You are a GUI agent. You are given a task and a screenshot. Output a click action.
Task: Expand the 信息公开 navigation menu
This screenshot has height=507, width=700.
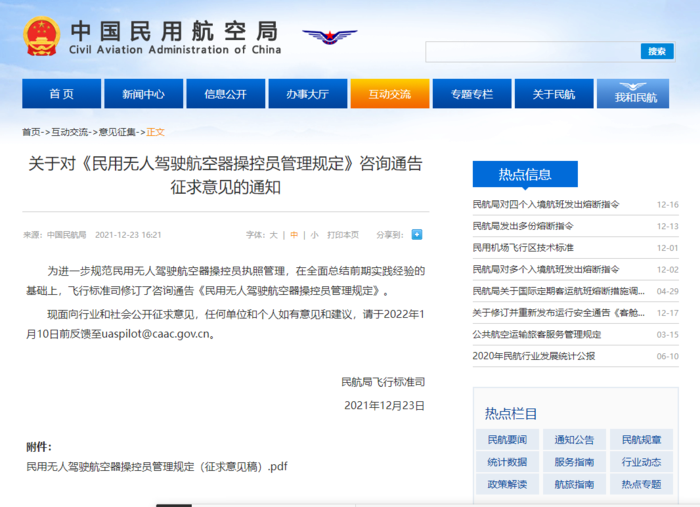(x=225, y=94)
